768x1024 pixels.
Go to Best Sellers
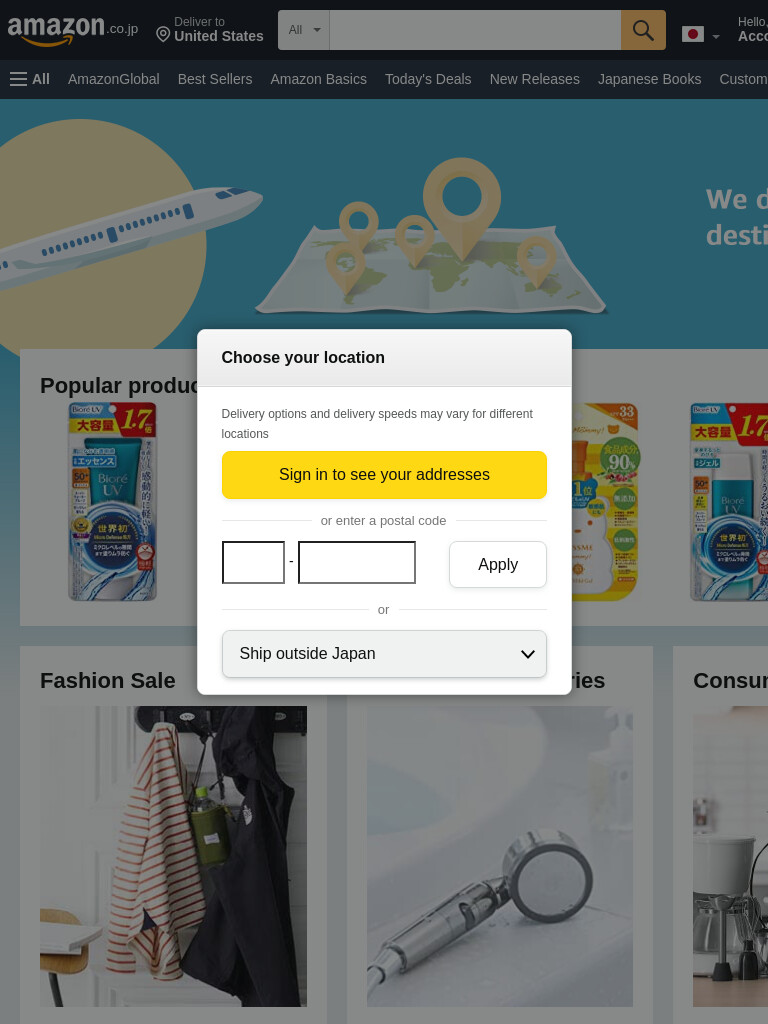click(x=215, y=79)
